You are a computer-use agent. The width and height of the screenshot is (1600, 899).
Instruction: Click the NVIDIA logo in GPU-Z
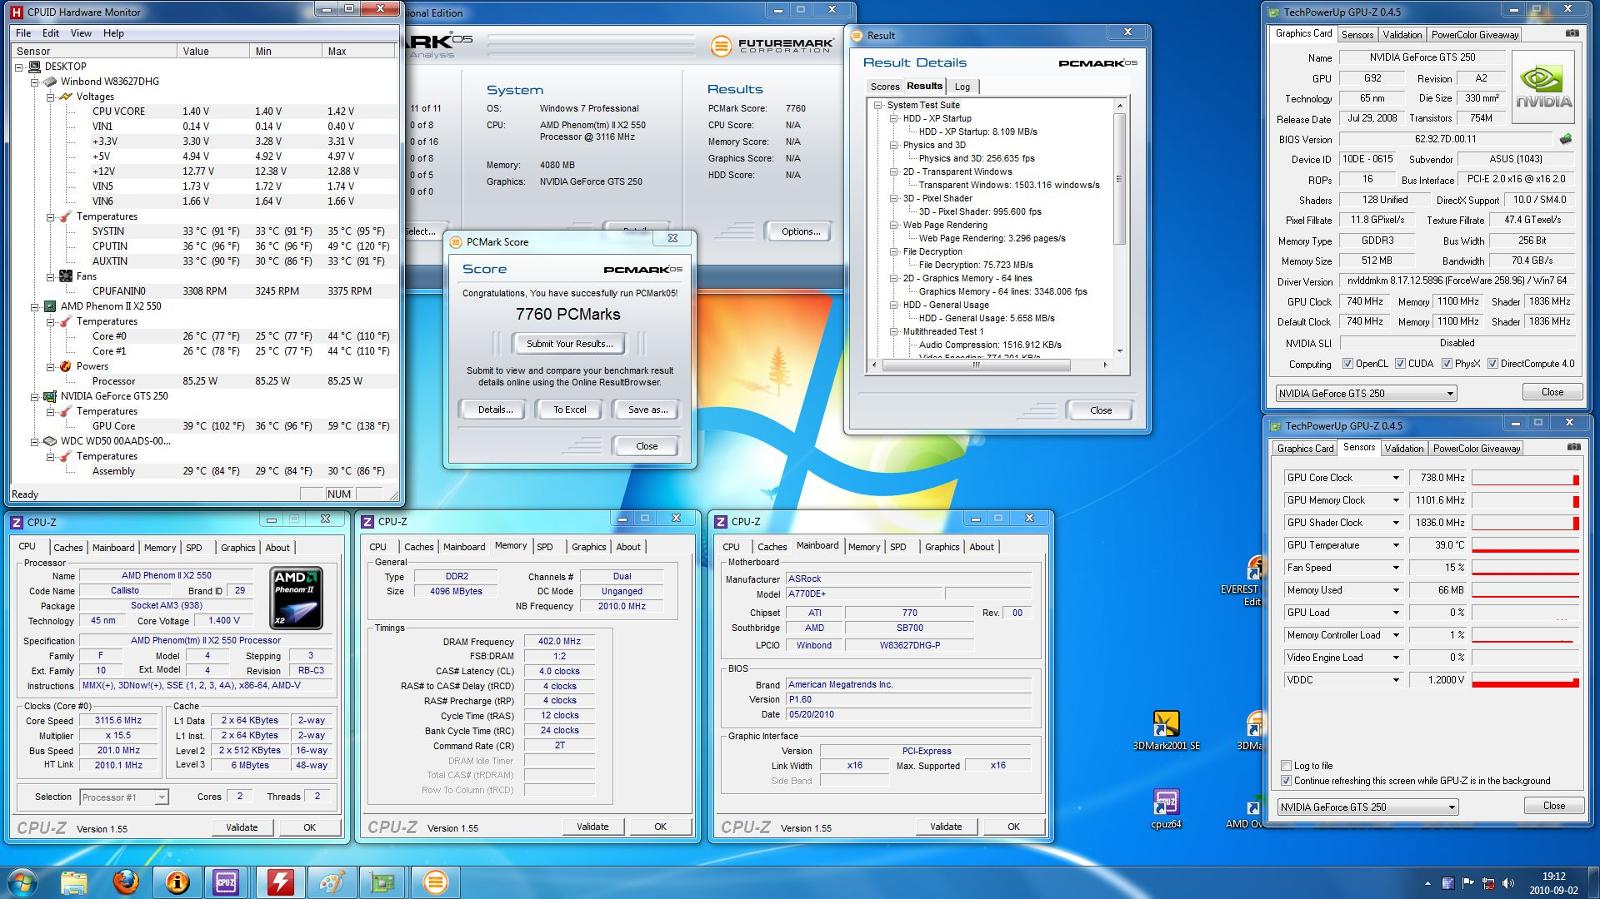[1544, 87]
